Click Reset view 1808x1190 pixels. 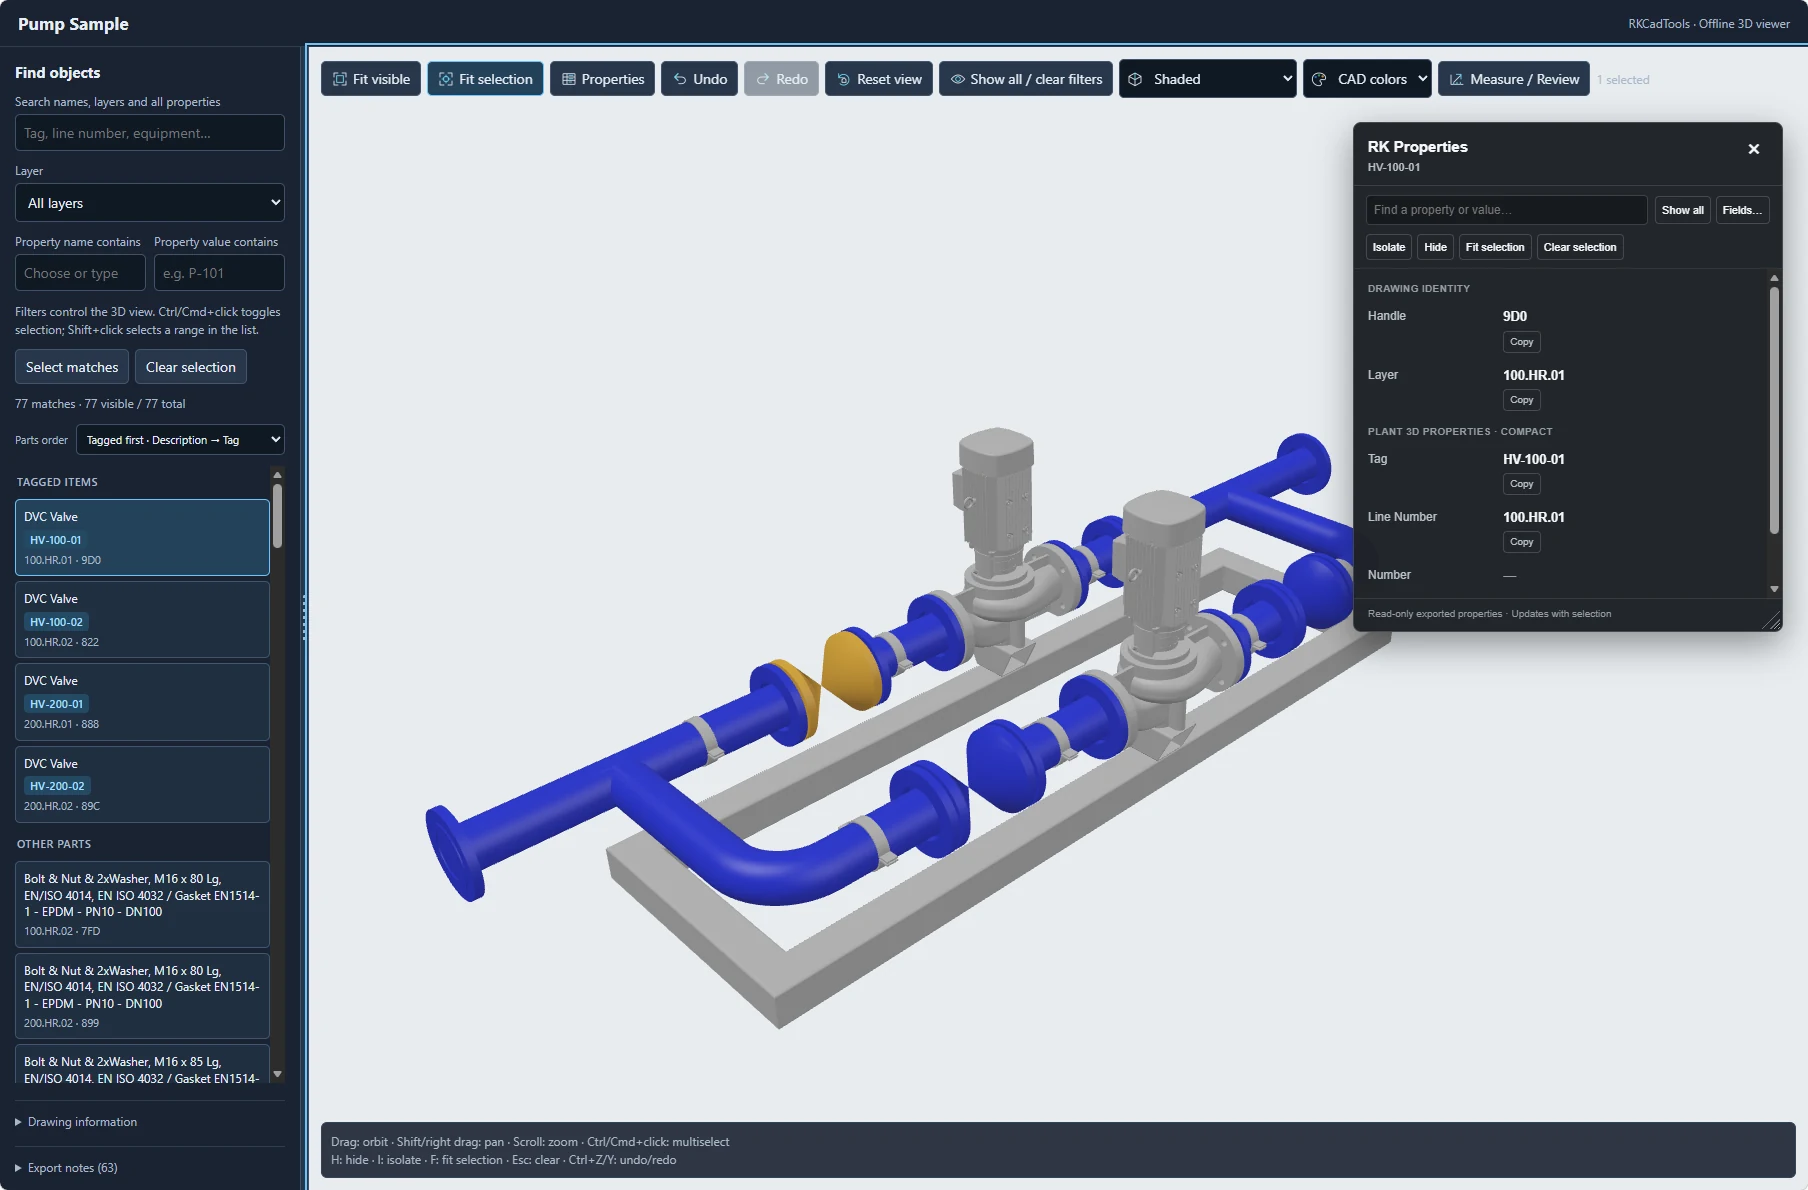click(879, 79)
